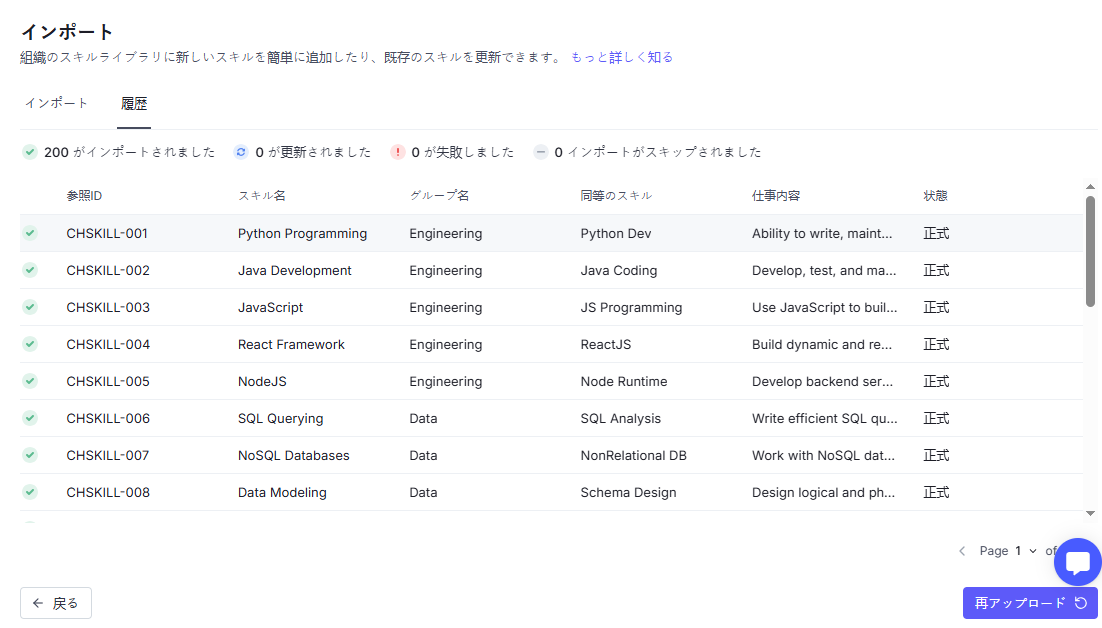Select the SQL Querying skill row
Image resolution: width=1102 pixels, height=628 pixels.
click(280, 418)
